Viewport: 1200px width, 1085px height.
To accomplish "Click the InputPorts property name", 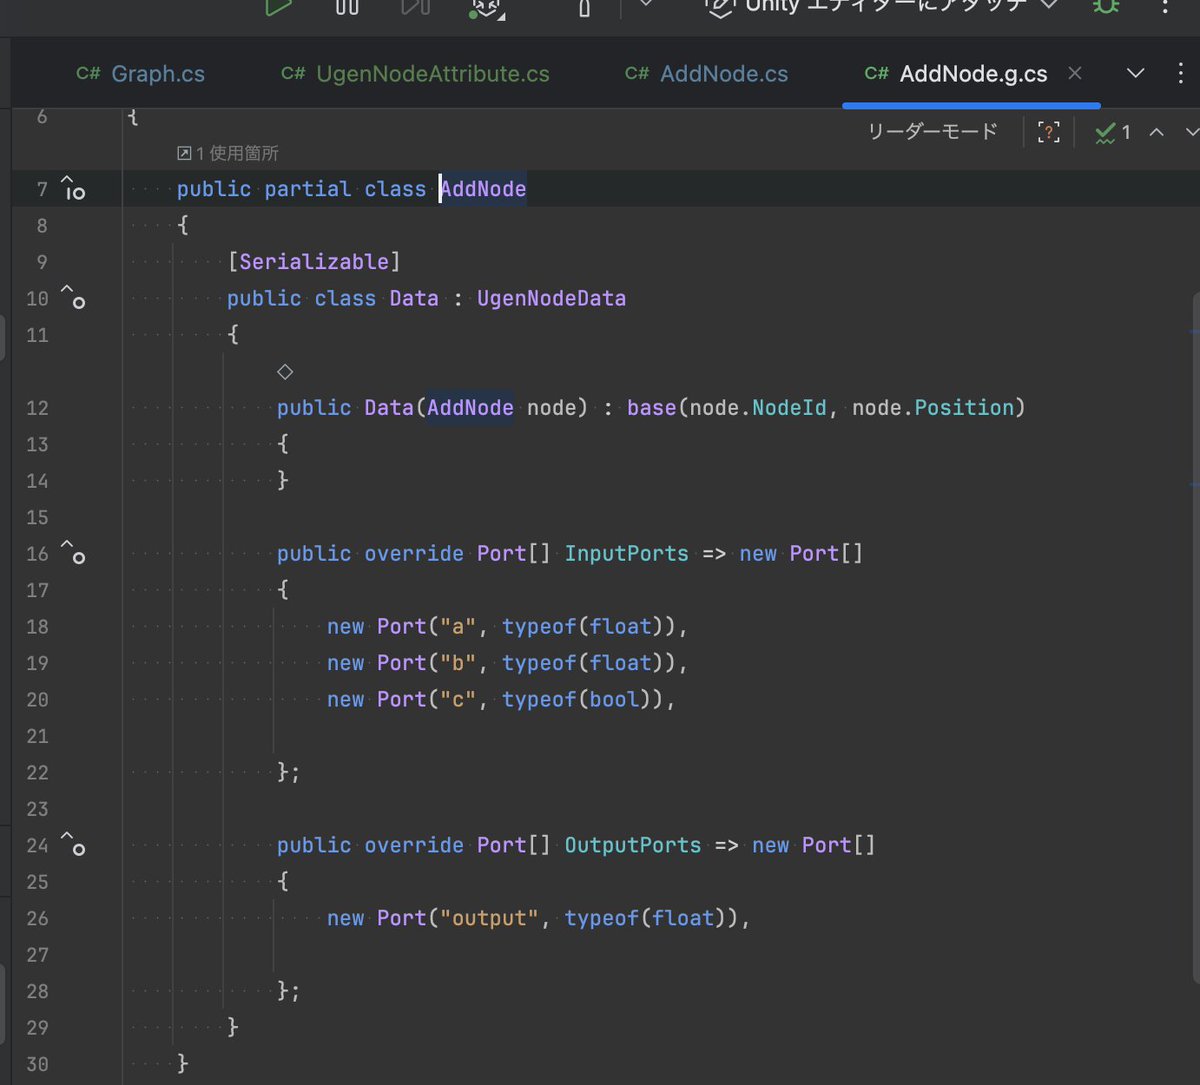I will coord(627,554).
